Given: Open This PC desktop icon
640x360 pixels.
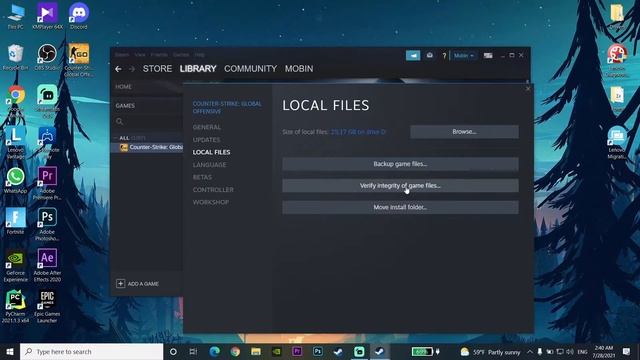Looking at the screenshot, I should tap(16, 16).
